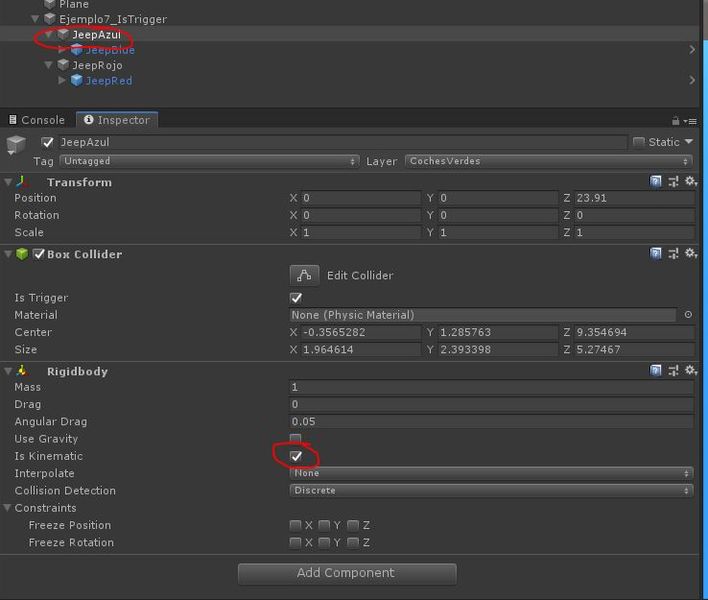Collapse JeepRojo in hierarchy
This screenshot has height=600, width=708.
pos(48,65)
